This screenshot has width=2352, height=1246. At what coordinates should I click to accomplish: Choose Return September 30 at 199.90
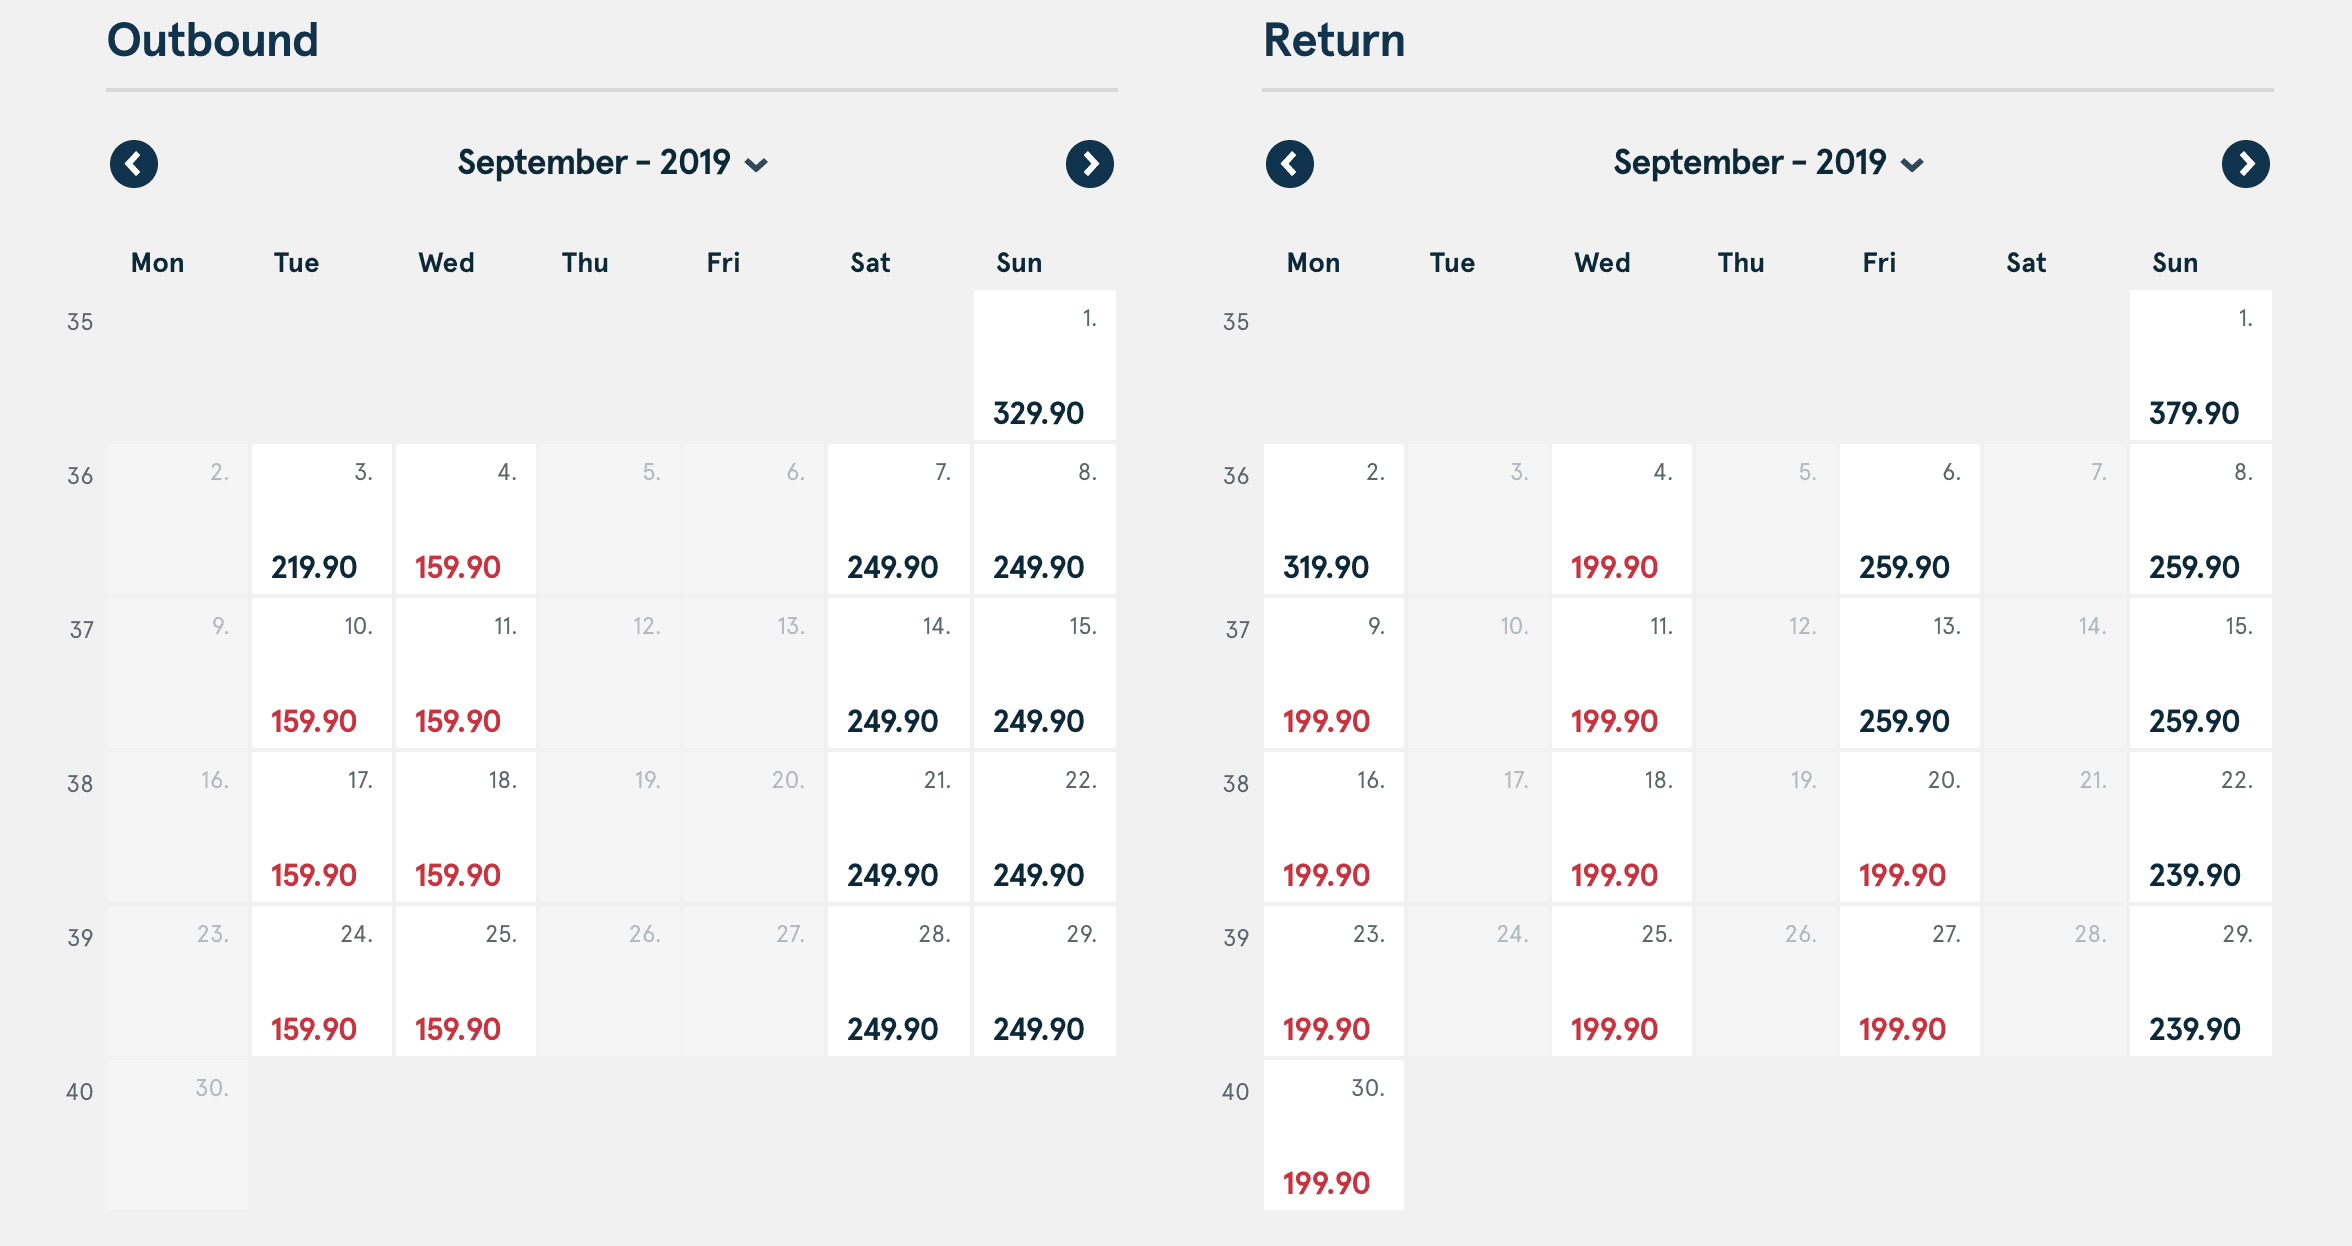(1333, 1136)
